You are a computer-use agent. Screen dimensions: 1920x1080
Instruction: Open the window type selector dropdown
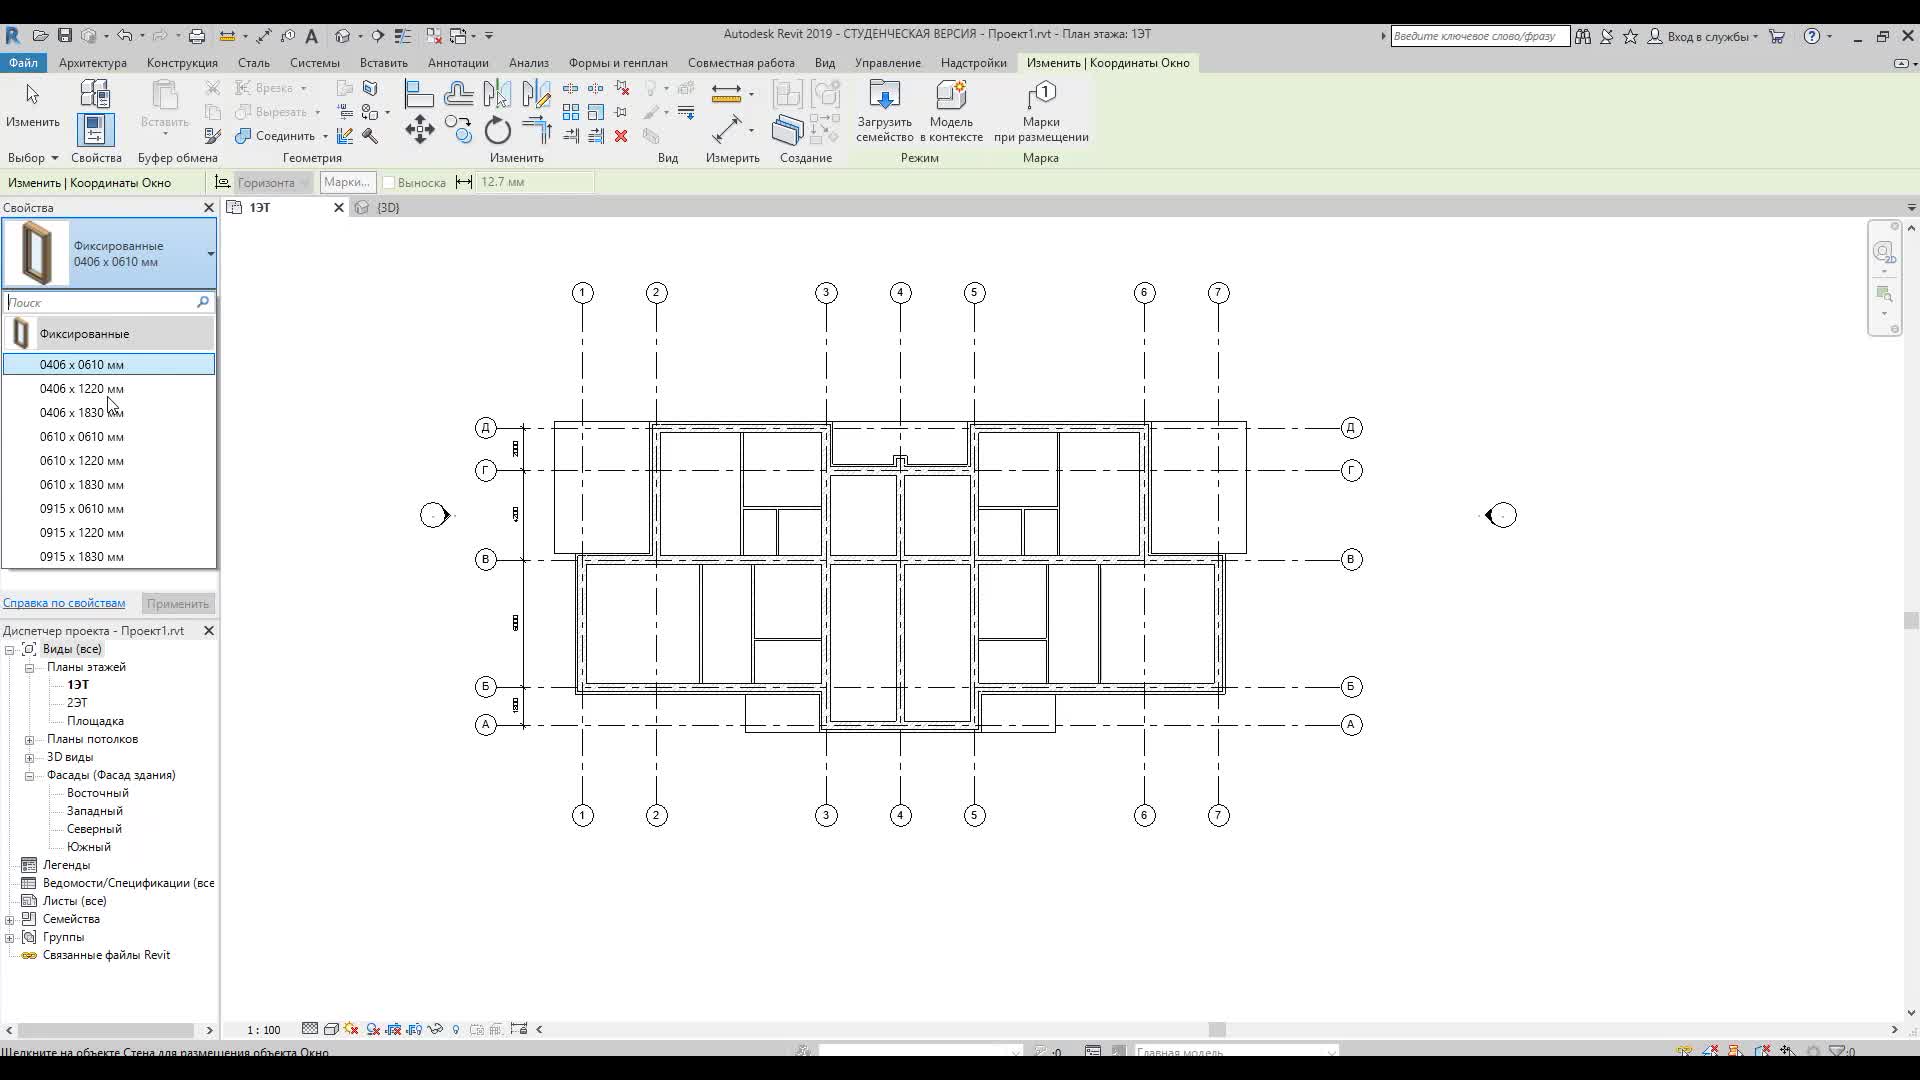[210, 254]
